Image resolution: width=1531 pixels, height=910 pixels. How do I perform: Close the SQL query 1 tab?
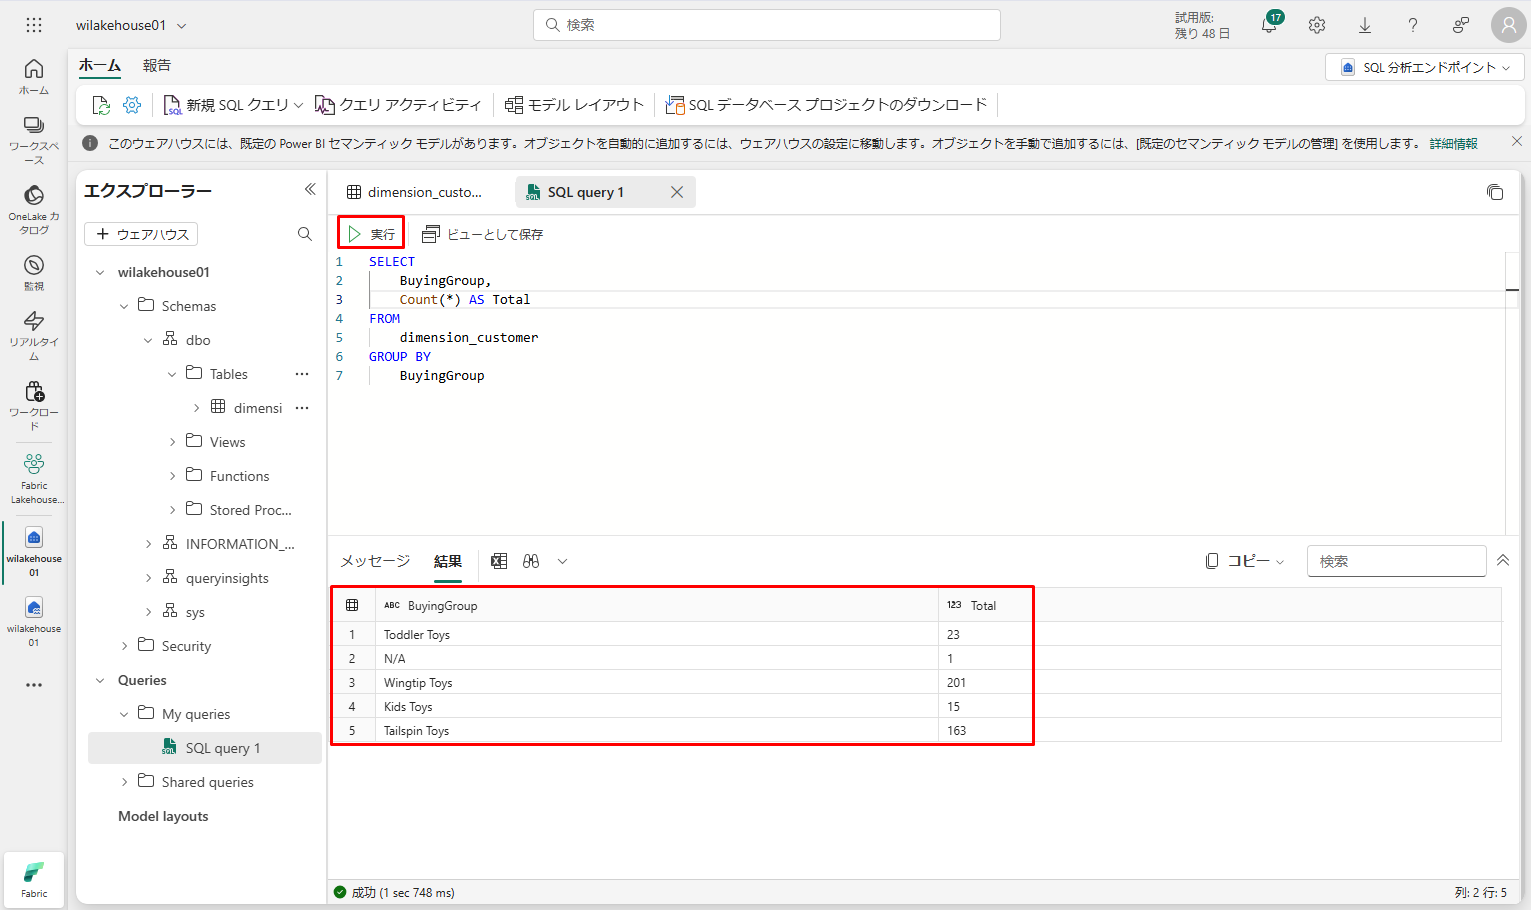(x=677, y=192)
